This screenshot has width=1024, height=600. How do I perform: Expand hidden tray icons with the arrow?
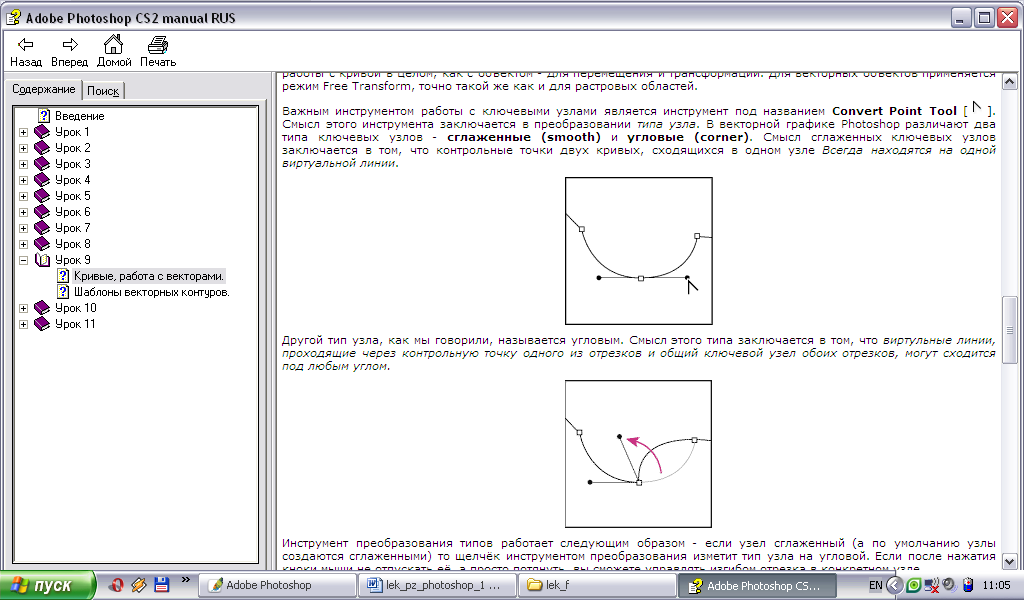894,585
